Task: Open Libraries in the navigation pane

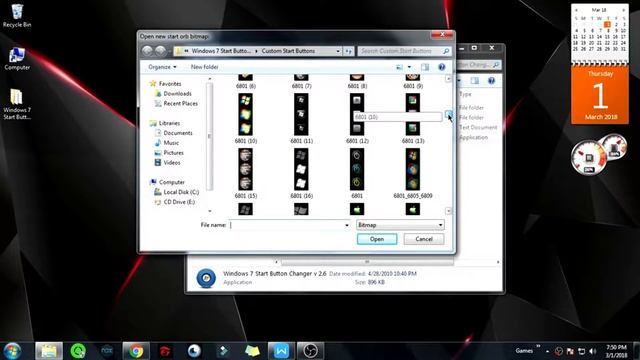Action: (169, 123)
